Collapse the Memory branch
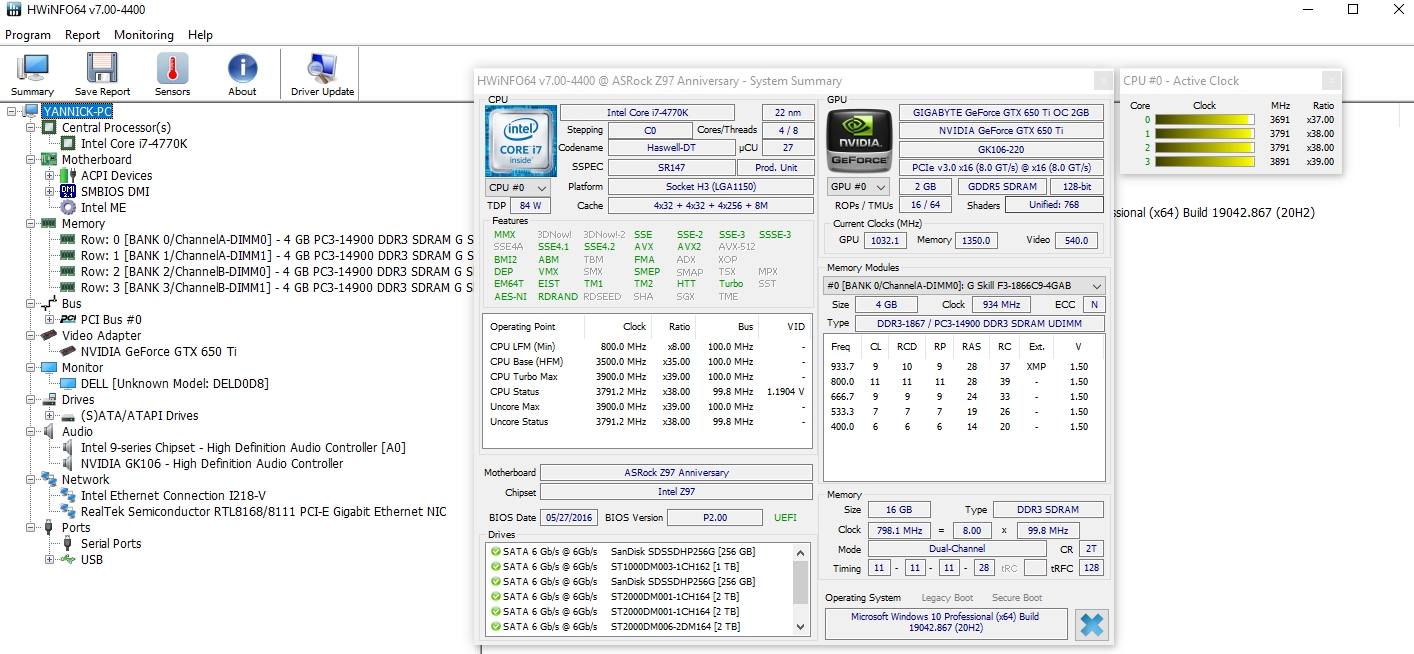The width and height of the screenshot is (1414, 654). pyautogui.click(x=30, y=223)
